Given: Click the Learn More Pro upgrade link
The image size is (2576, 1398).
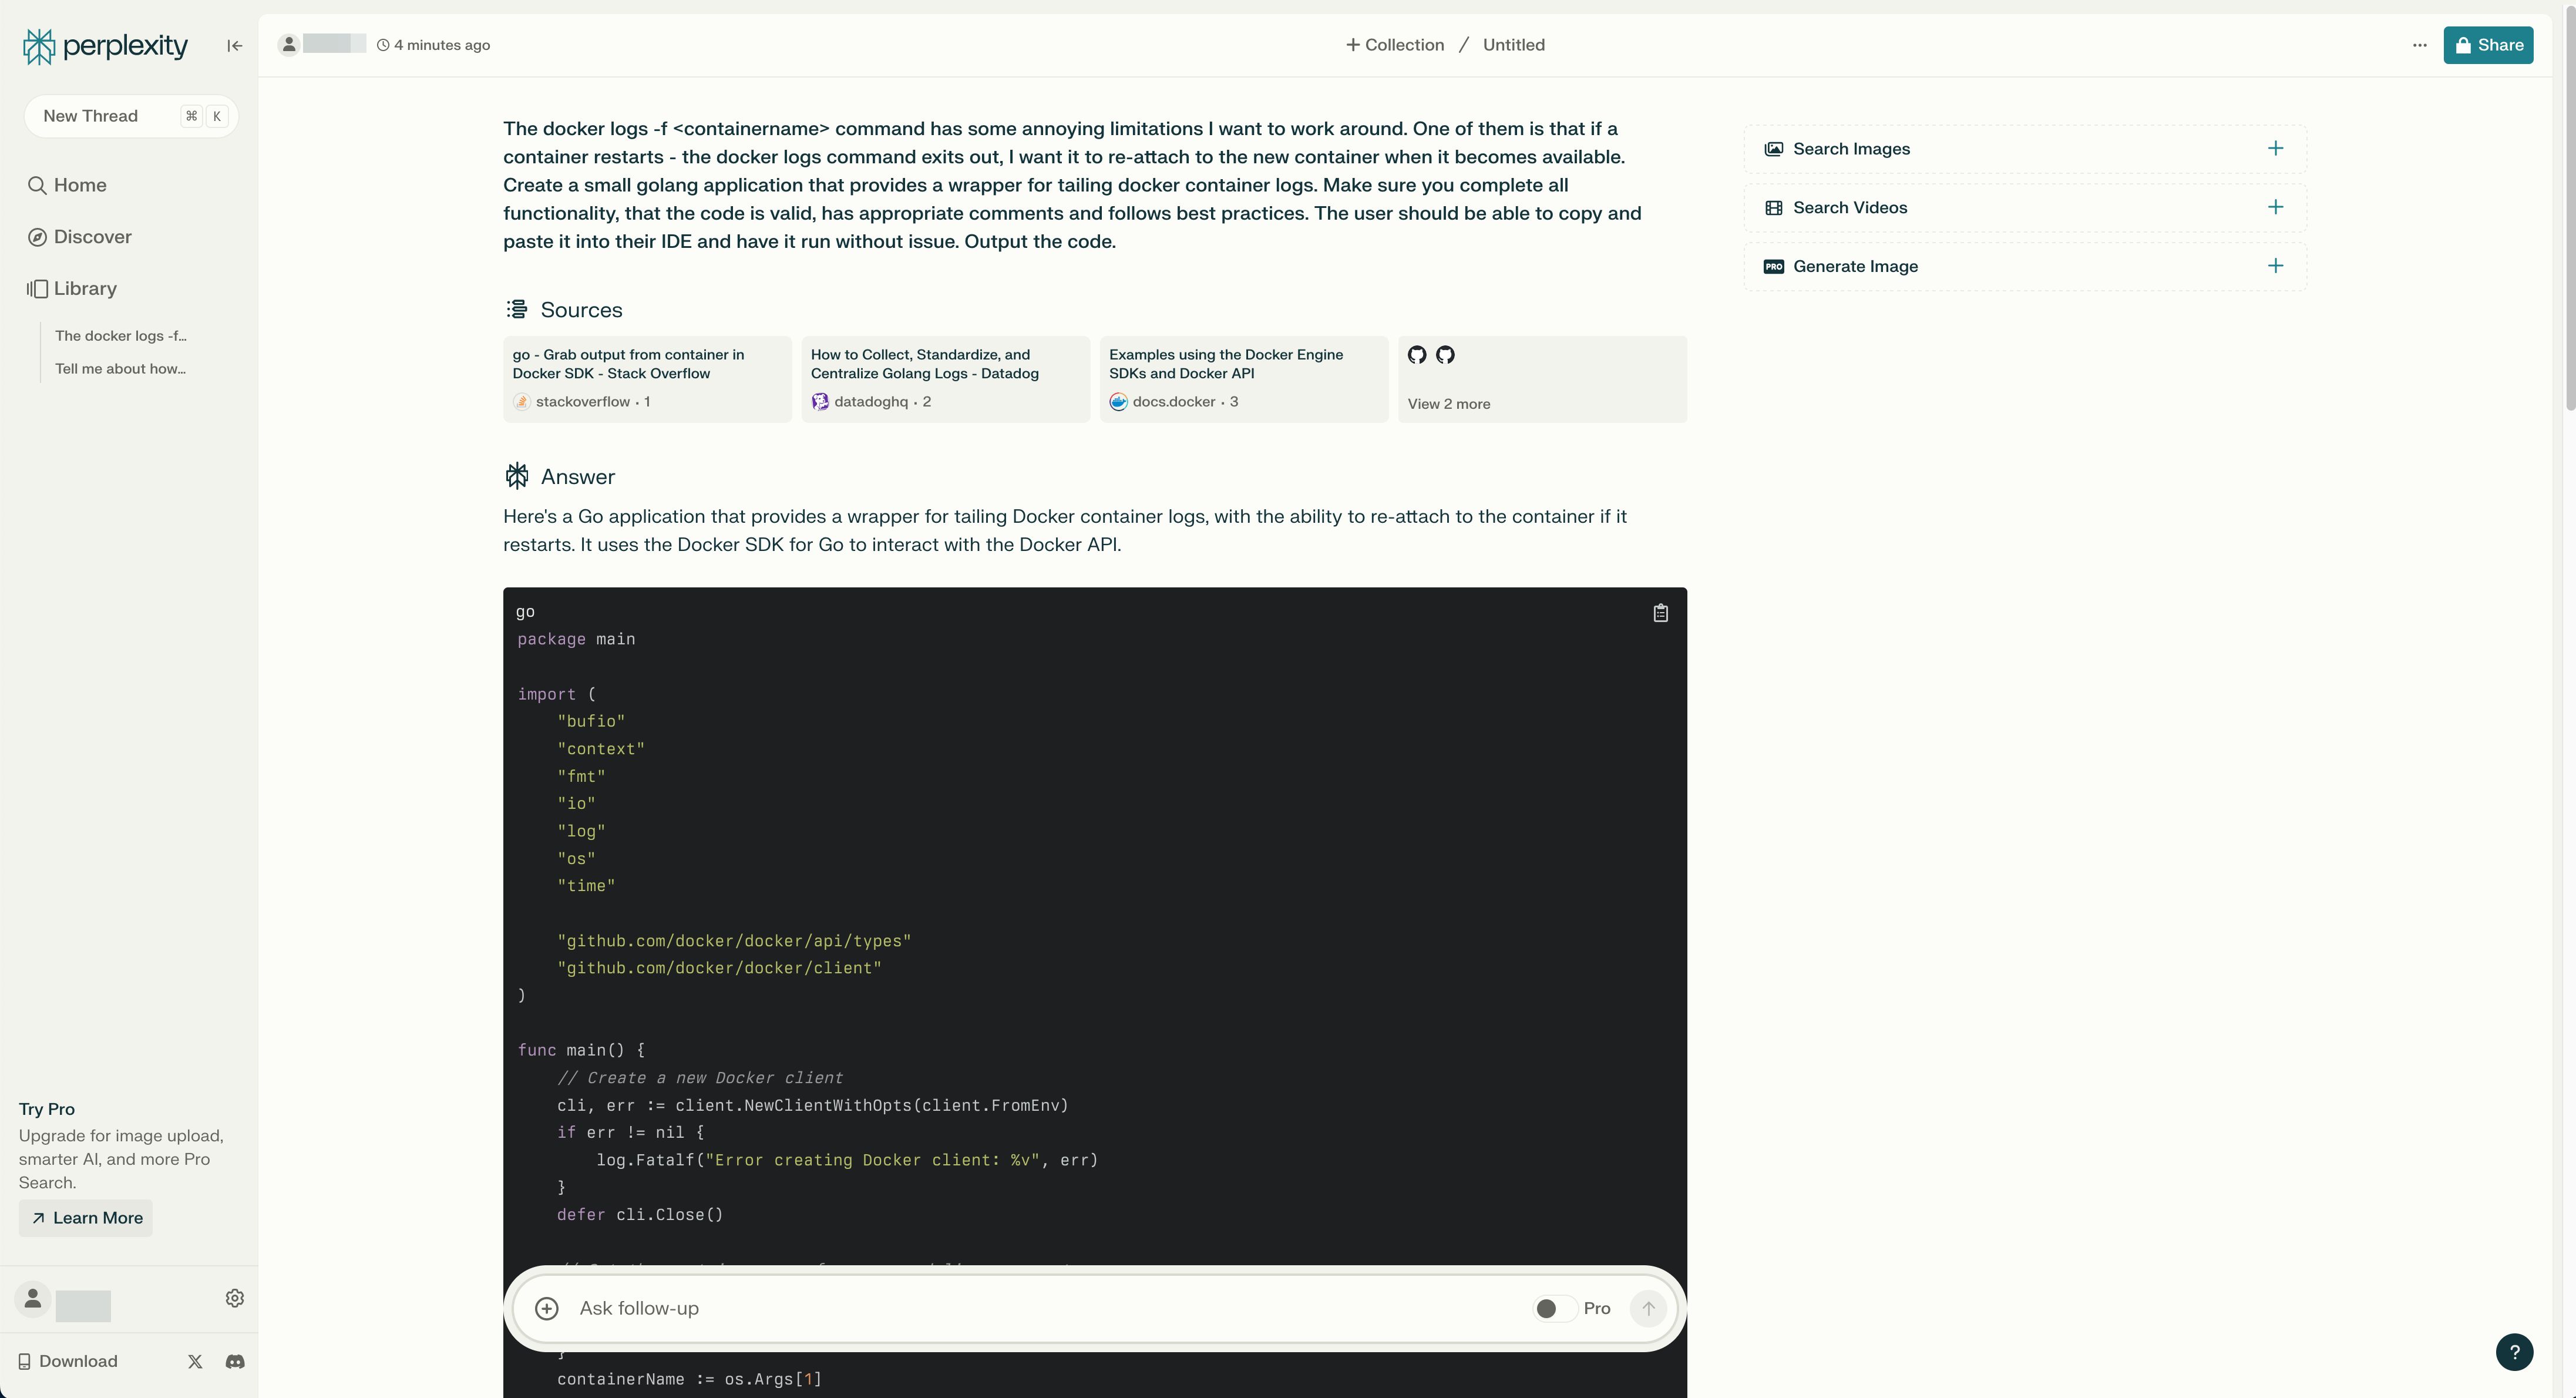Looking at the screenshot, I should click(x=85, y=1217).
